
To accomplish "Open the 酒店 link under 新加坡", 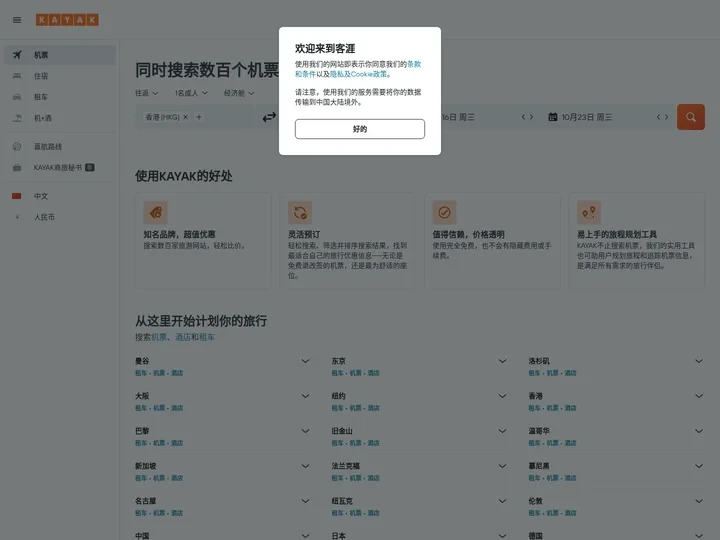I will point(177,478).
